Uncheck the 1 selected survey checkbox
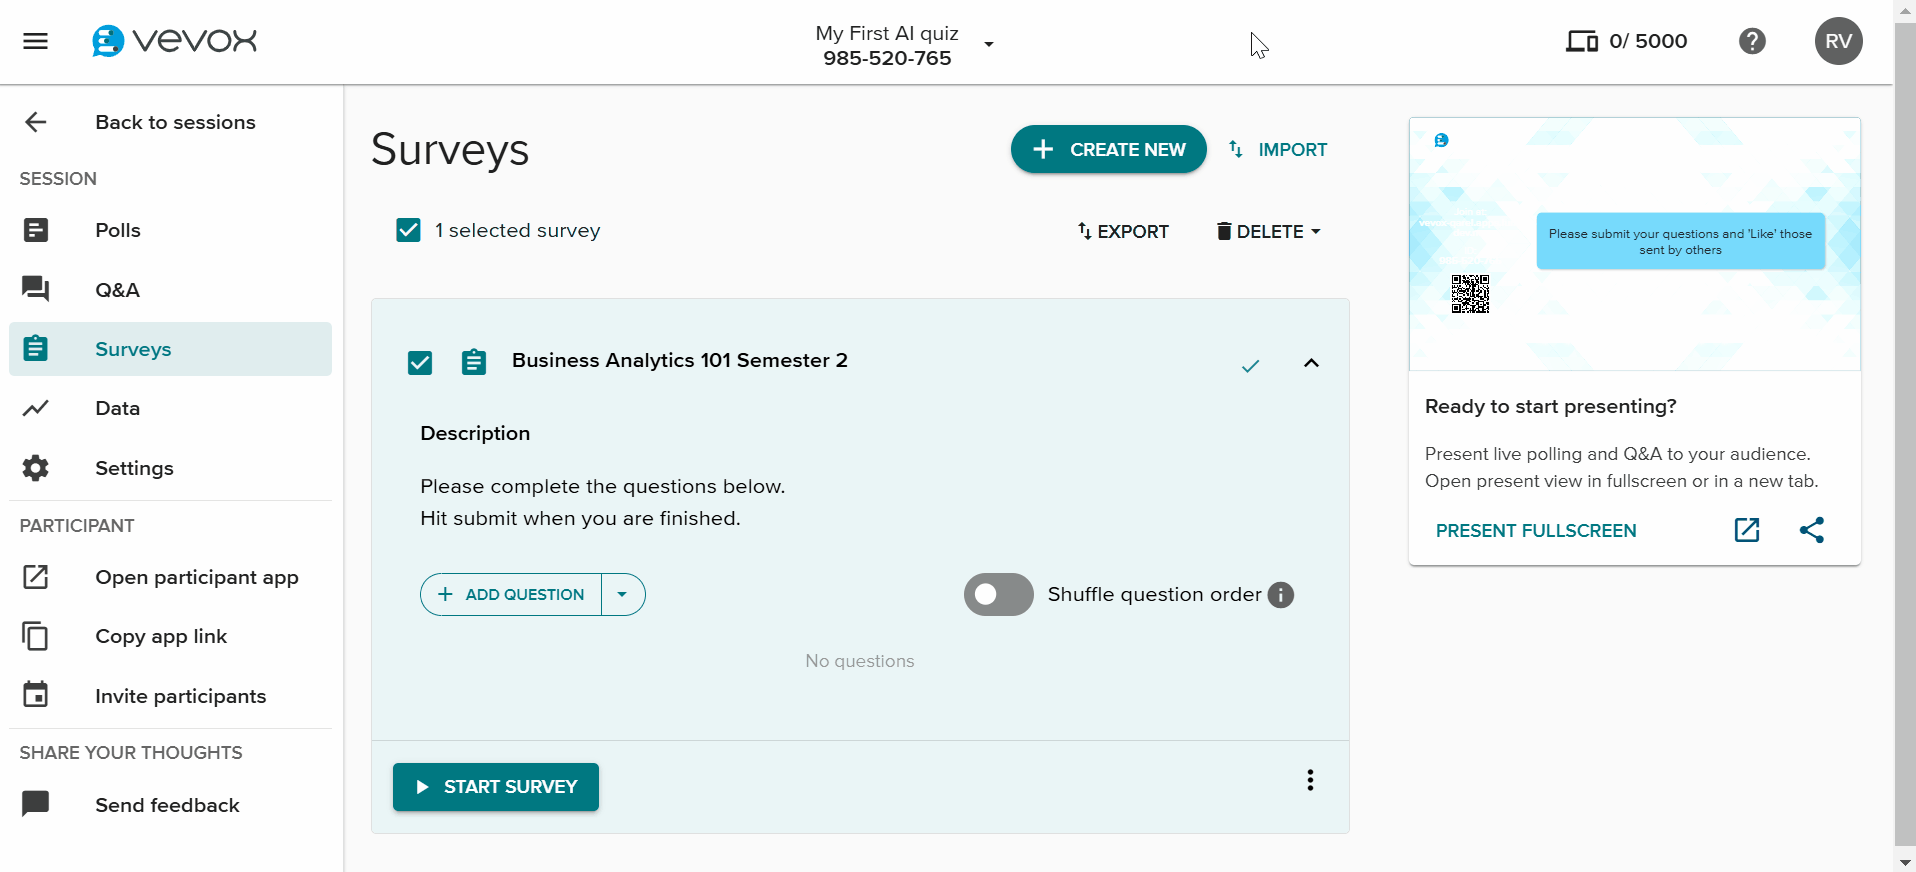 coord(408,230)
